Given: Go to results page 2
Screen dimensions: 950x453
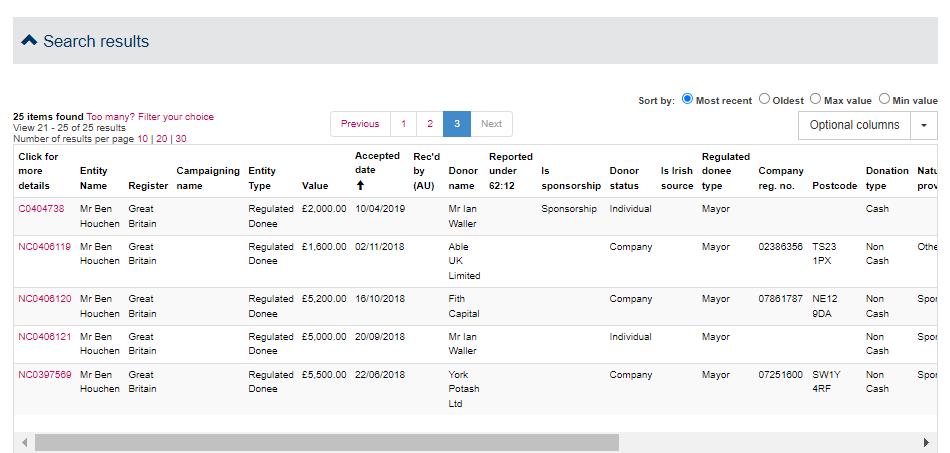Looking at the screenshot, I should (430, 124).
